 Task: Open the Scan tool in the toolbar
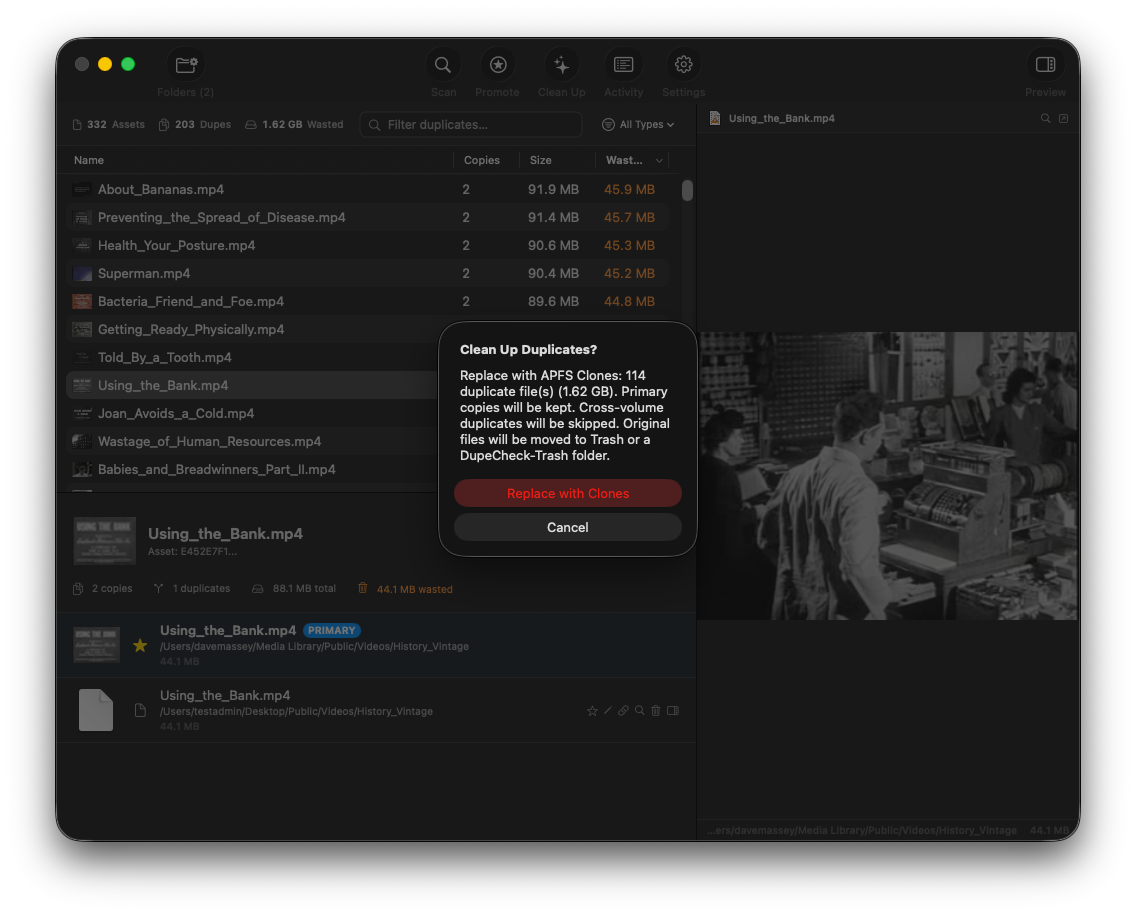[x=443, y=63]
